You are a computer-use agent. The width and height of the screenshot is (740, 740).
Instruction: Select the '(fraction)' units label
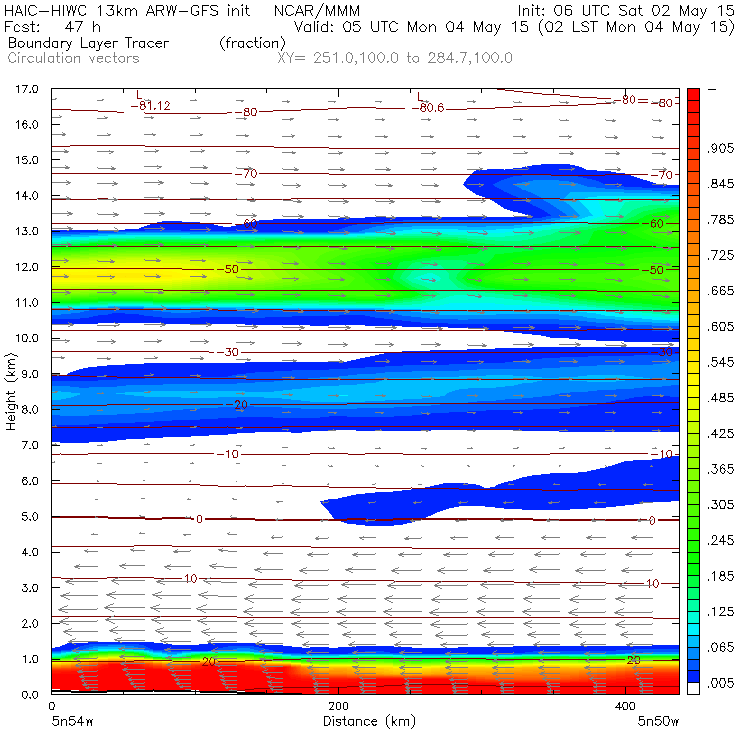tap(252, 43)
